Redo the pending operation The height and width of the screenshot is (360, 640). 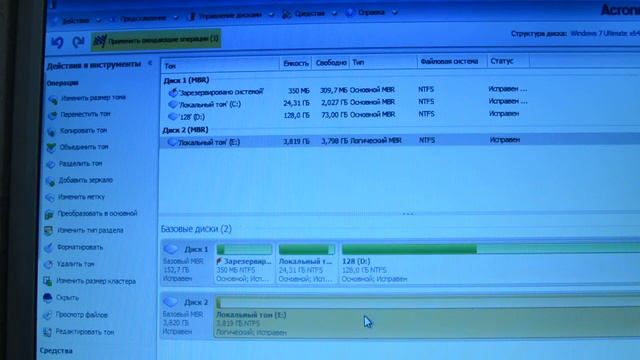78,41
